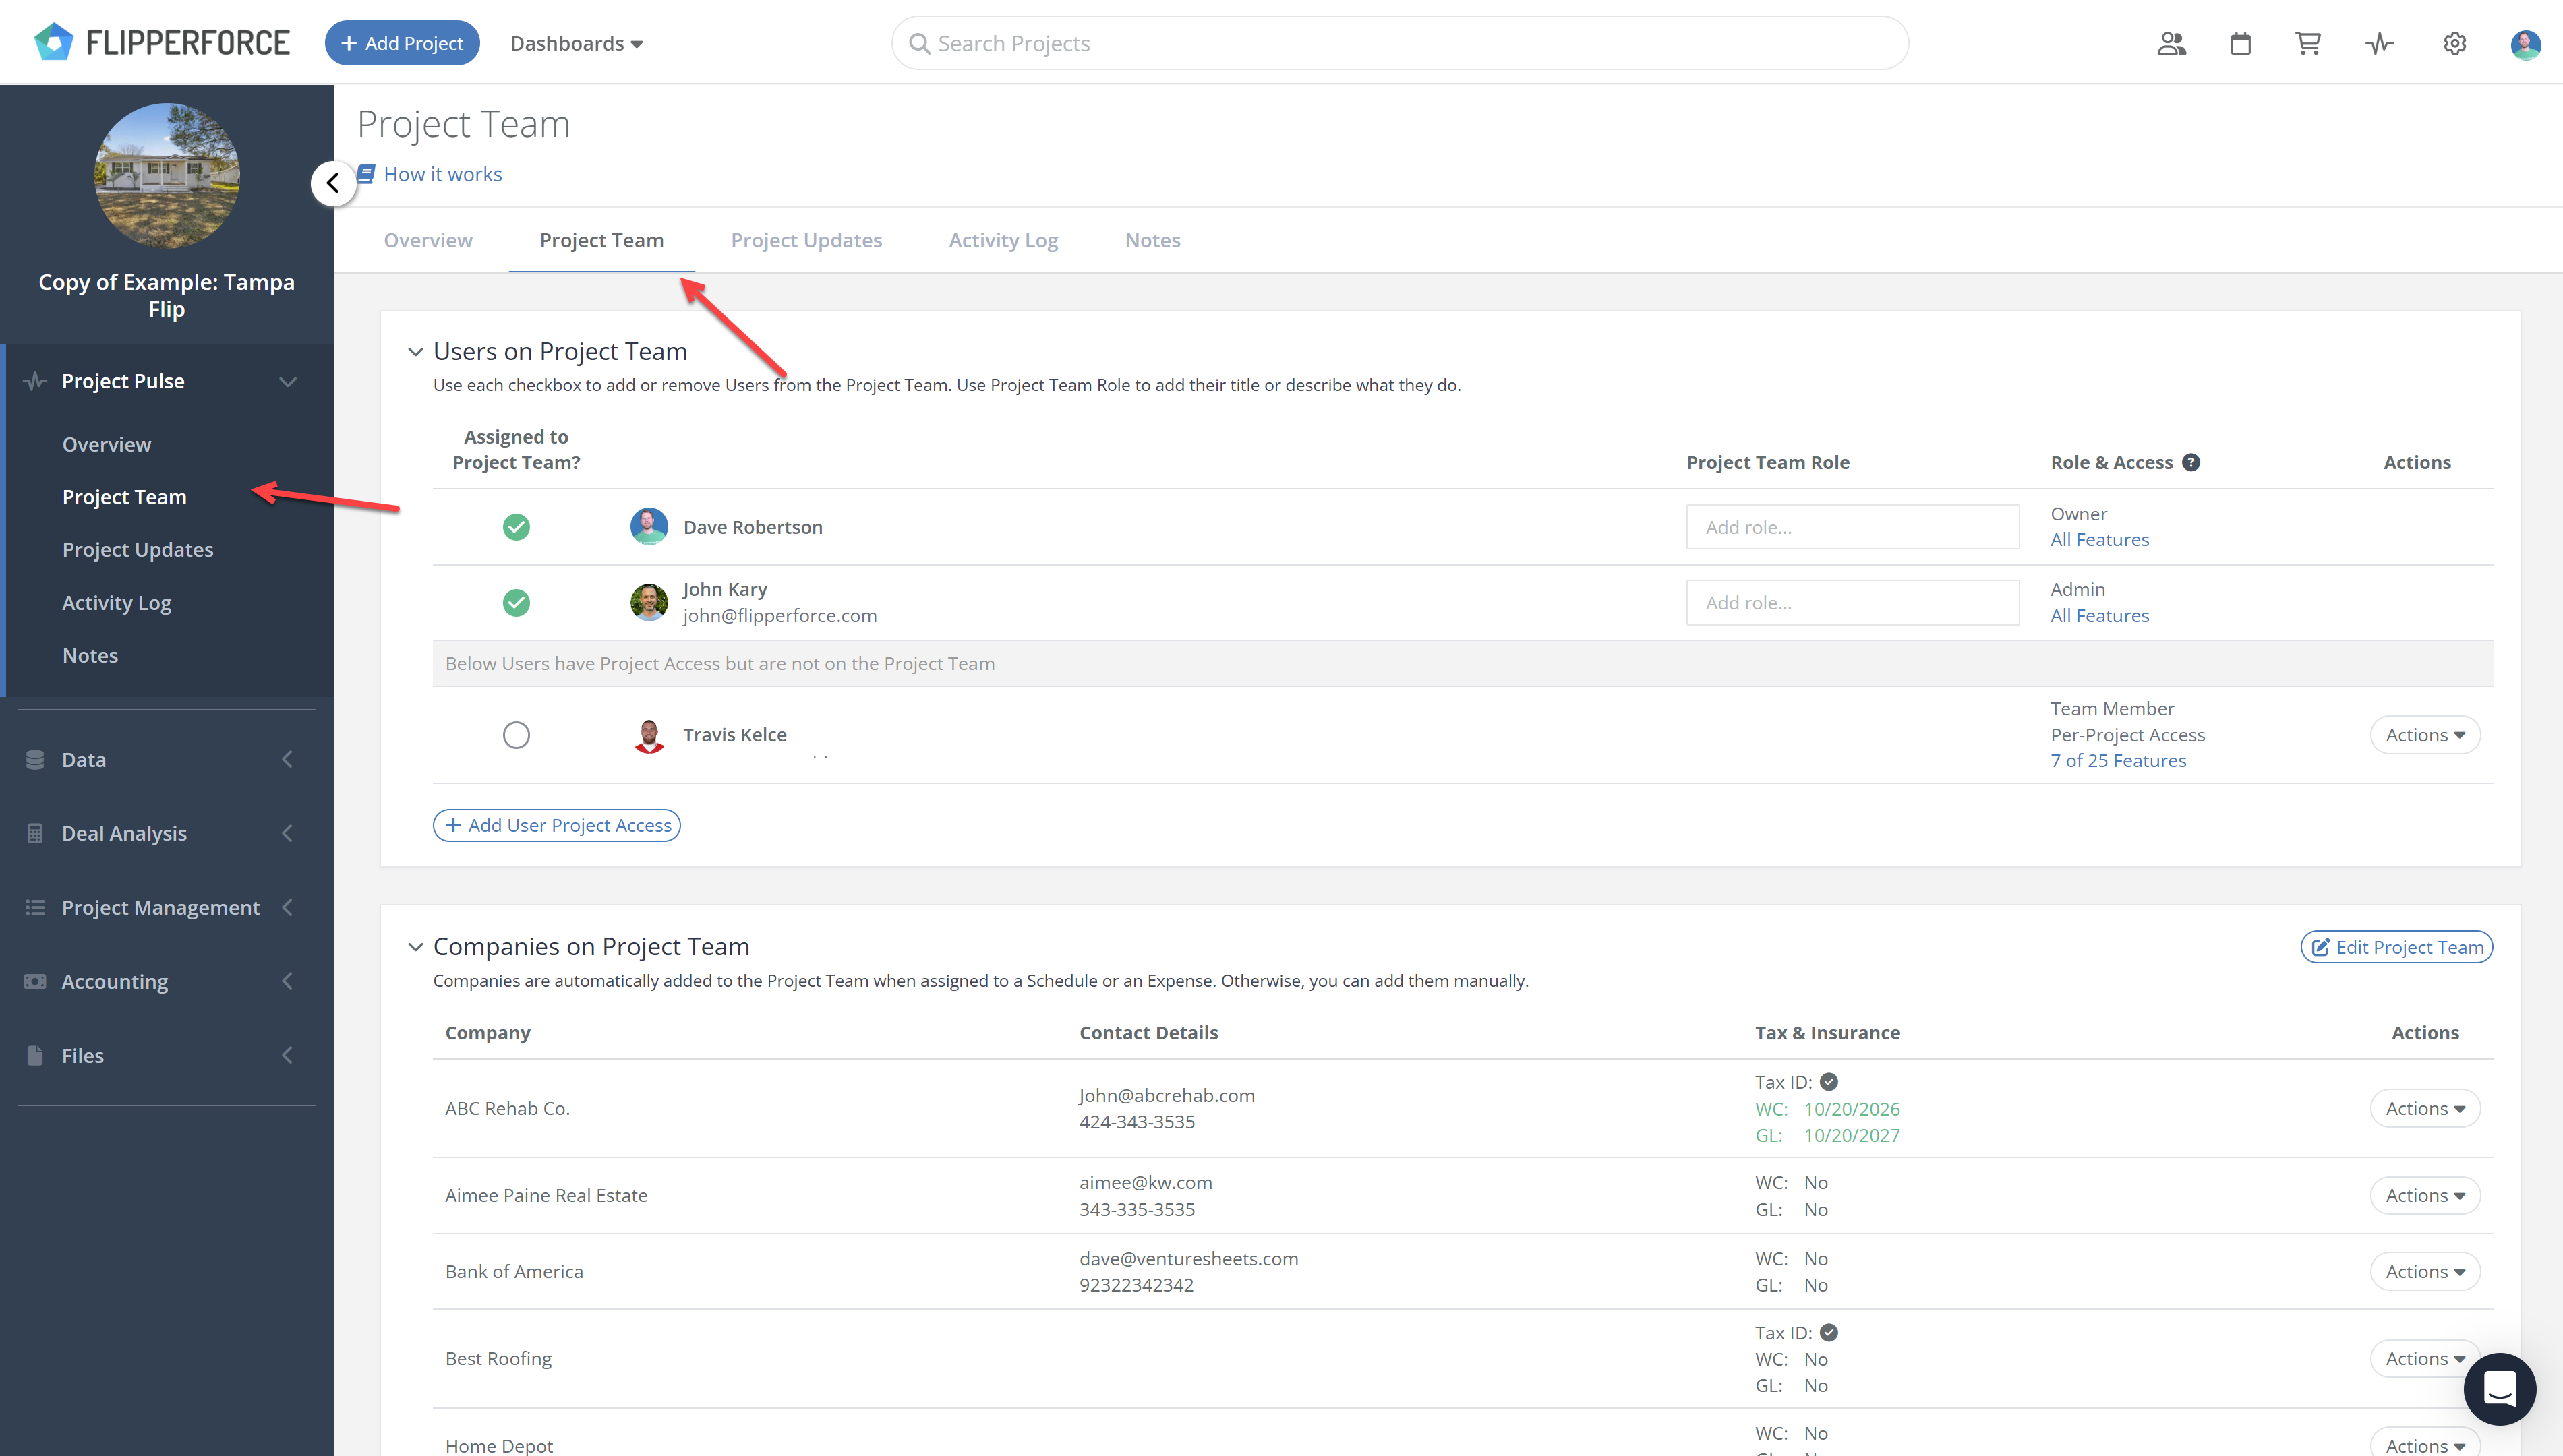Open the How it works link
The width and height of the screenshot is (2563, 1456).
pyautogui.click(x=443, y=174)
